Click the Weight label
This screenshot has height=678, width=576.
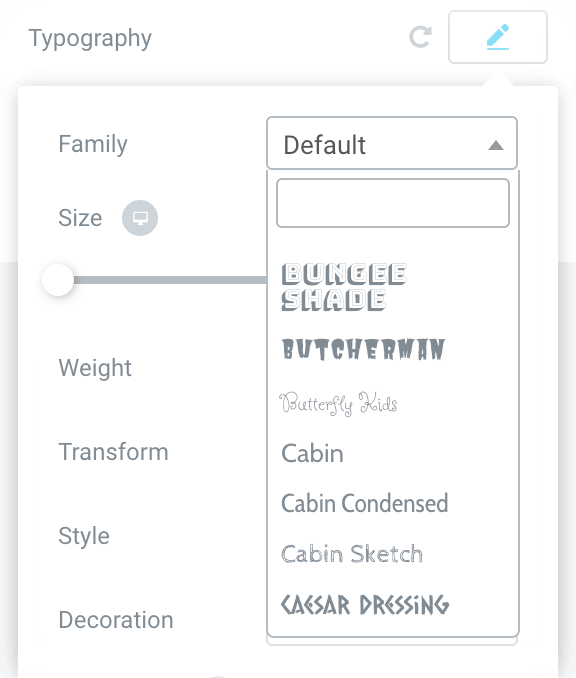pos(95,369)
